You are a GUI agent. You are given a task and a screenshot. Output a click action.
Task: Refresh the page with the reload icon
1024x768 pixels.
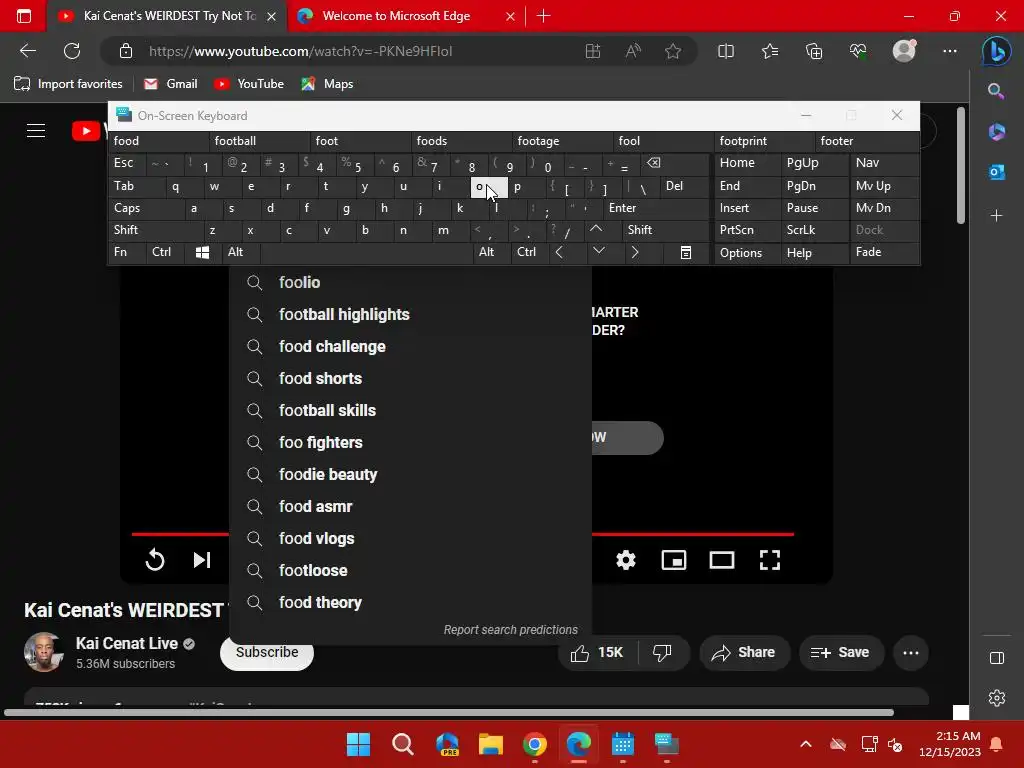pos(72,51)
